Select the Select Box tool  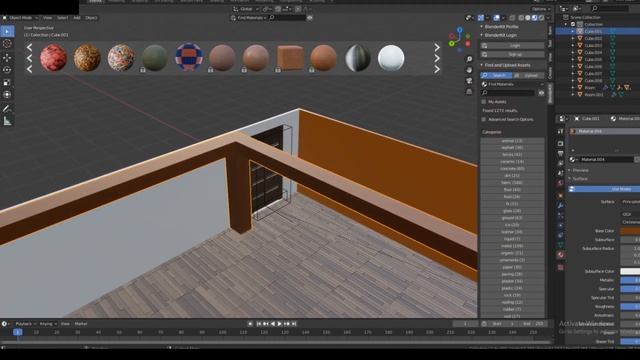pyautogui.click(x=7, y=31)
